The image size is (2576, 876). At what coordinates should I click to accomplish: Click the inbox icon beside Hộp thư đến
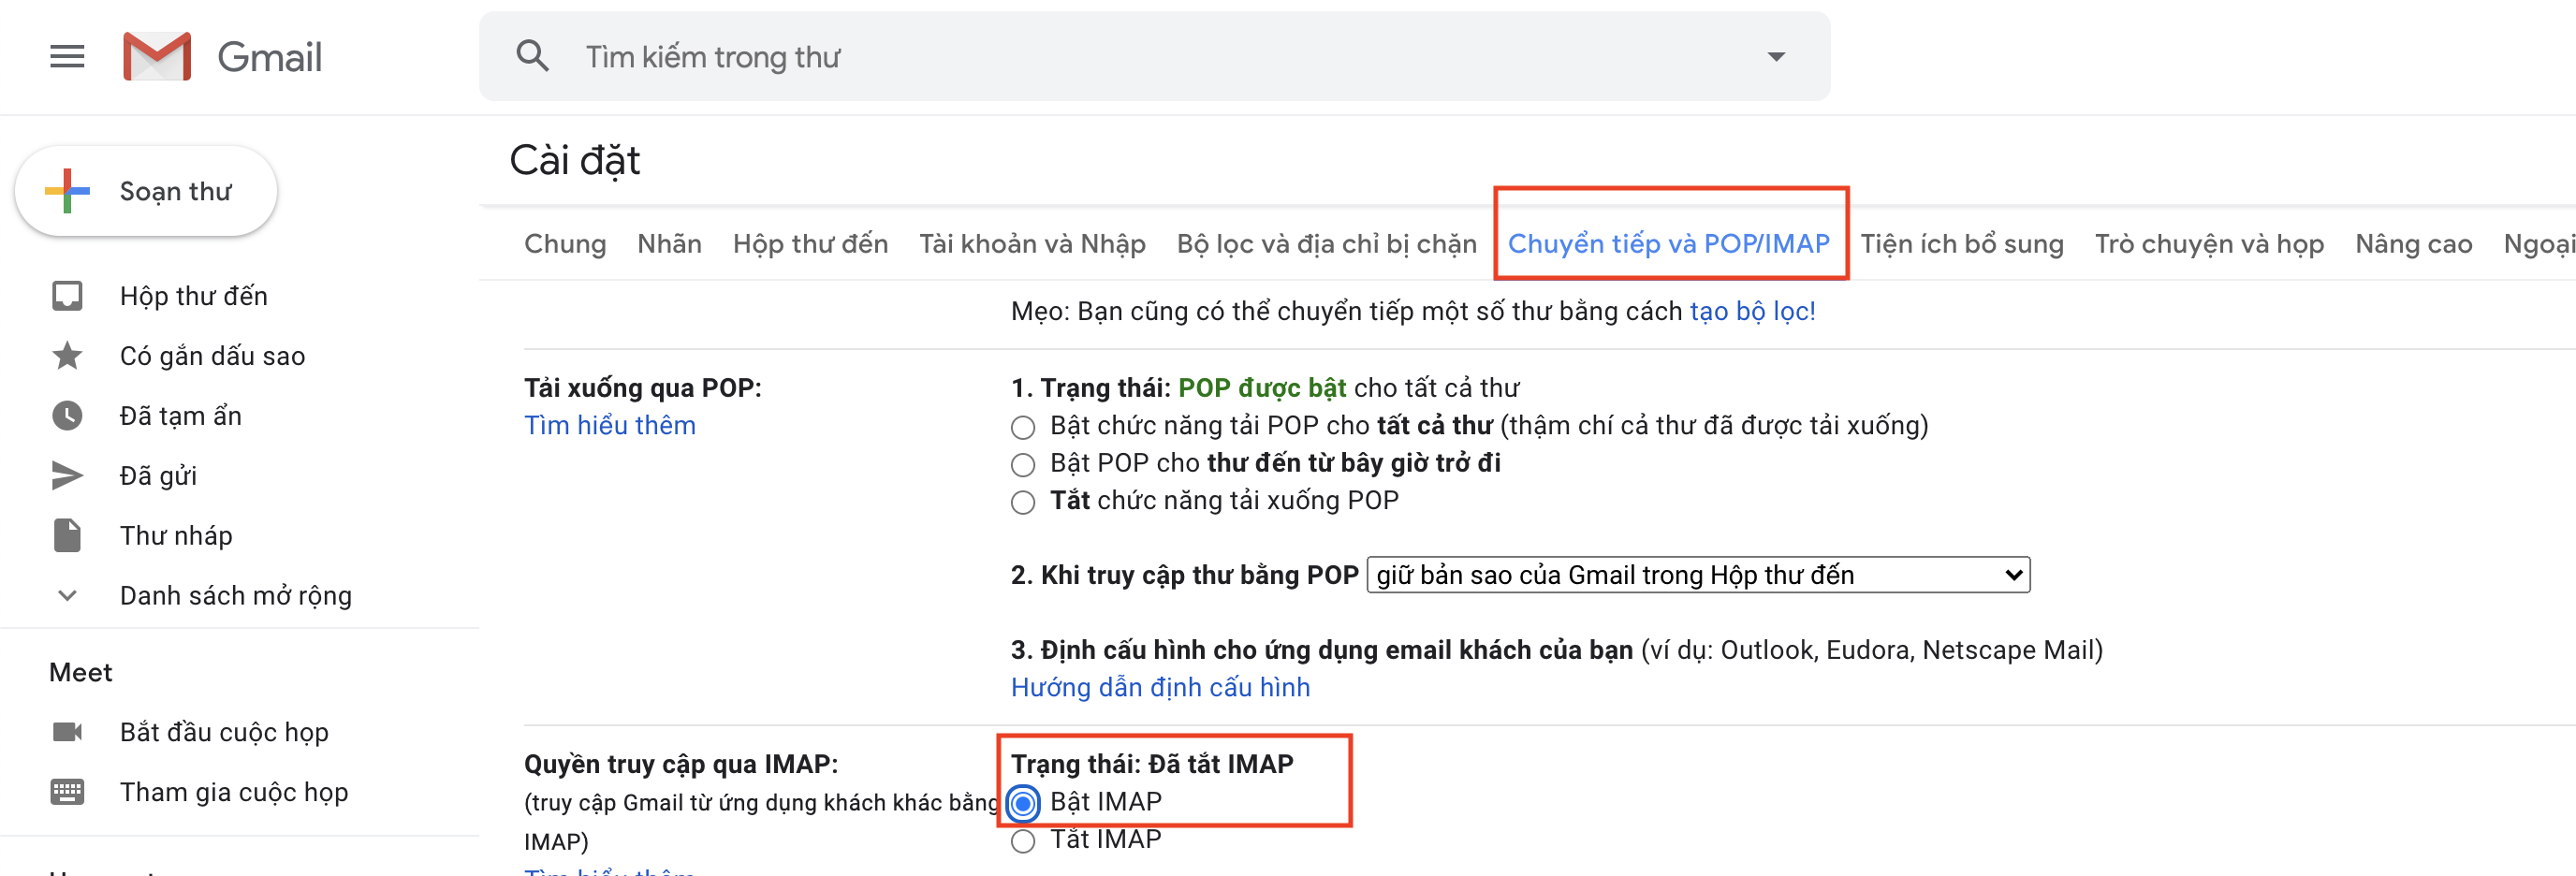67,296
